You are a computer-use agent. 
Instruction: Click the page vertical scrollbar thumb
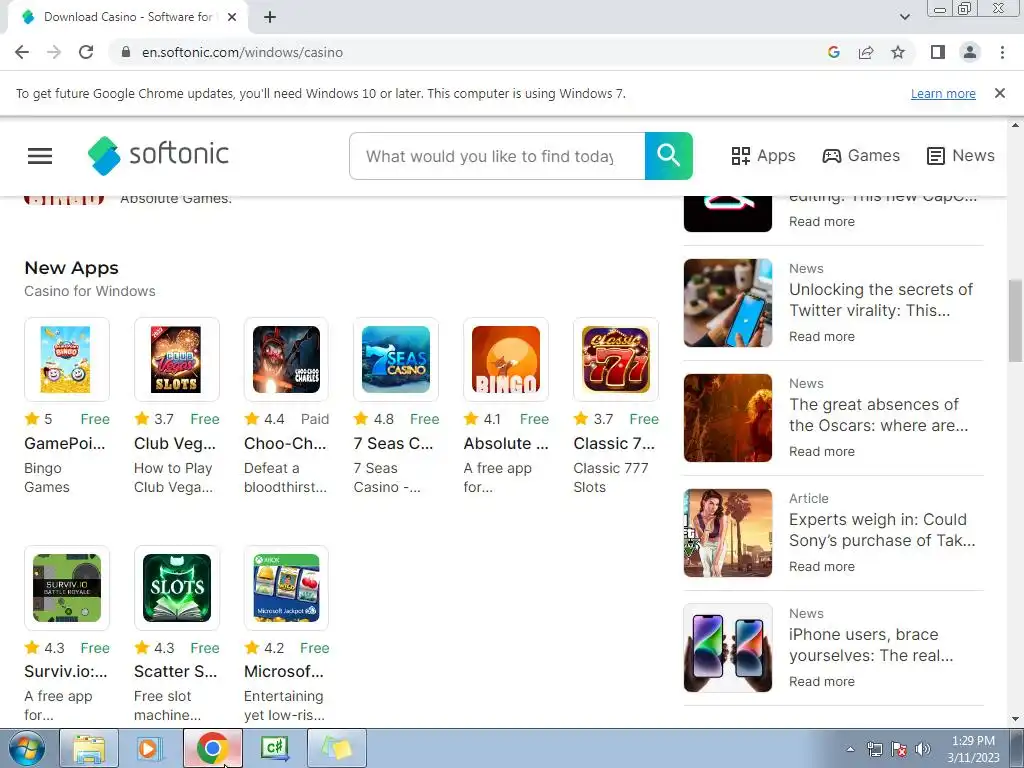pos(1016,320)
